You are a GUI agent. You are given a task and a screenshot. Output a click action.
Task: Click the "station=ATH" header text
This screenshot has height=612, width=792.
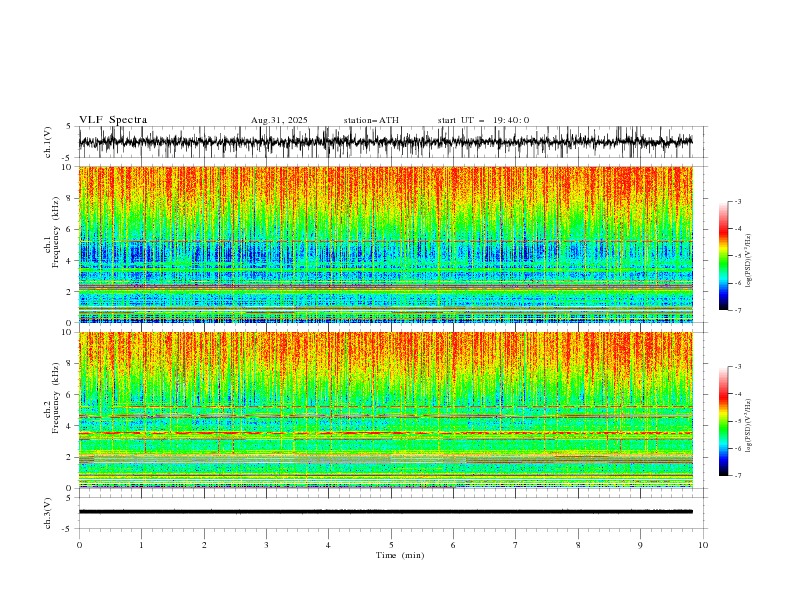(371, 120)
